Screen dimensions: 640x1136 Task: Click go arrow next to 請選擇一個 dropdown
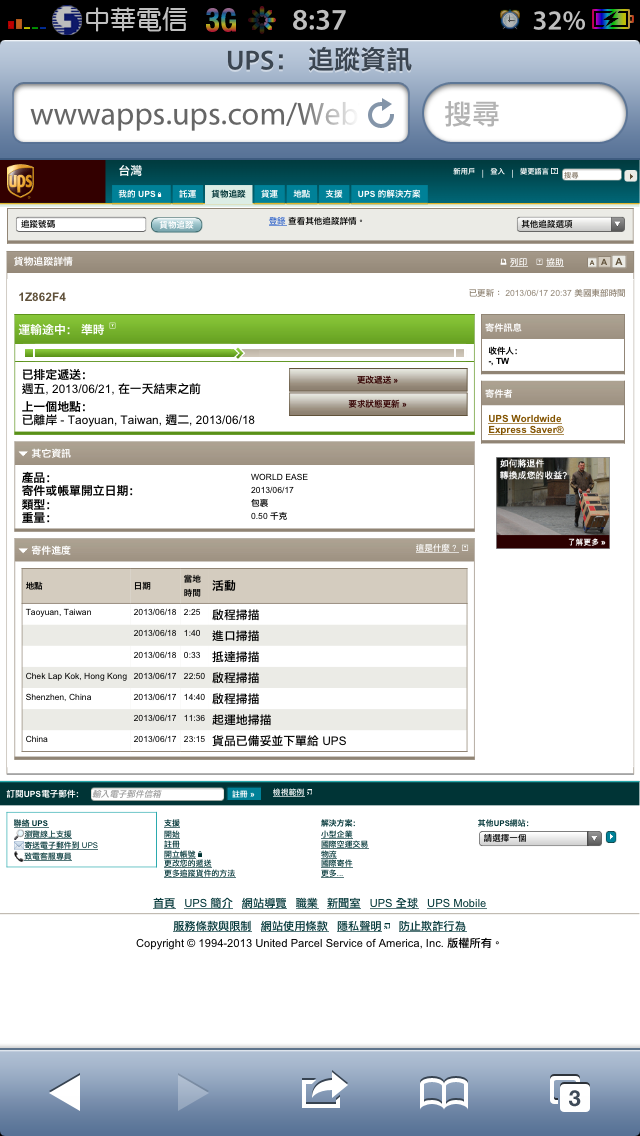point(611,837)
